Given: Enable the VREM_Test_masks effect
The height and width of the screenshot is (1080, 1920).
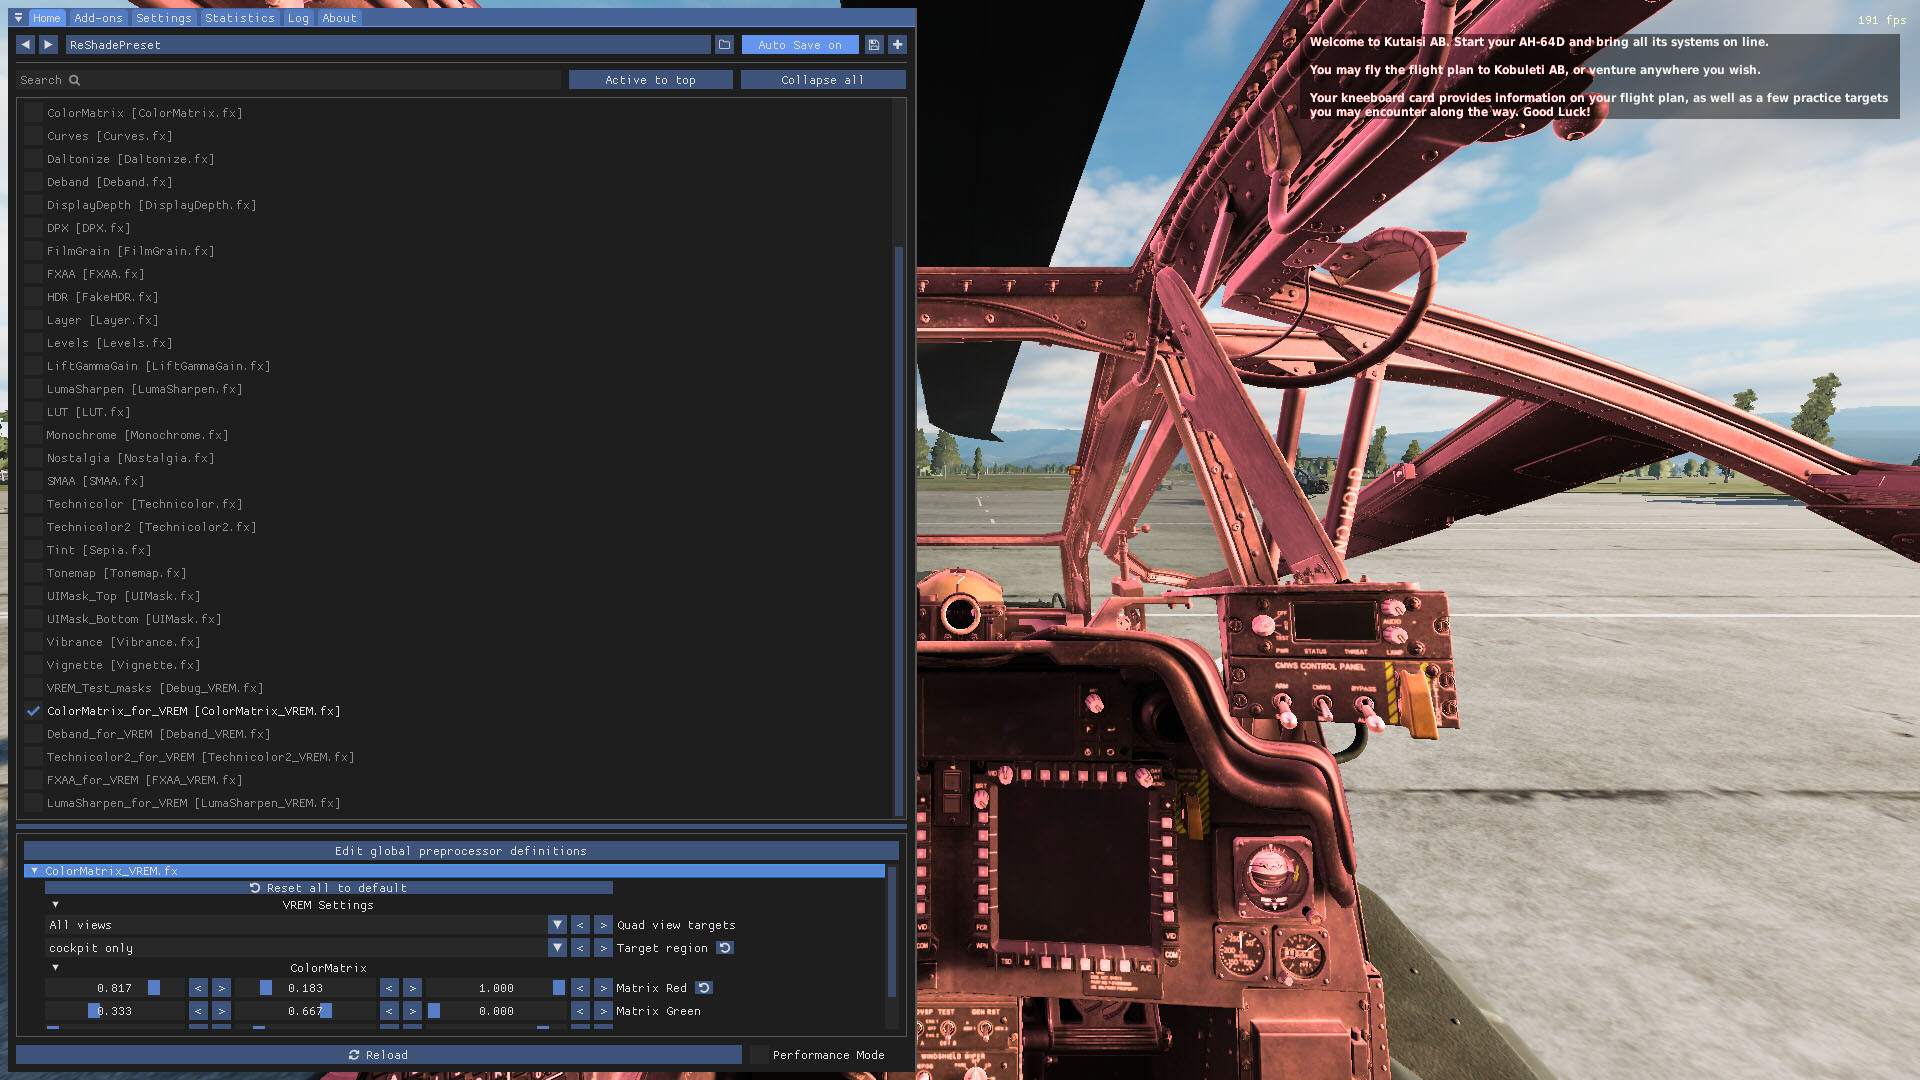Looking at the screenshot, I should point(33,688).
